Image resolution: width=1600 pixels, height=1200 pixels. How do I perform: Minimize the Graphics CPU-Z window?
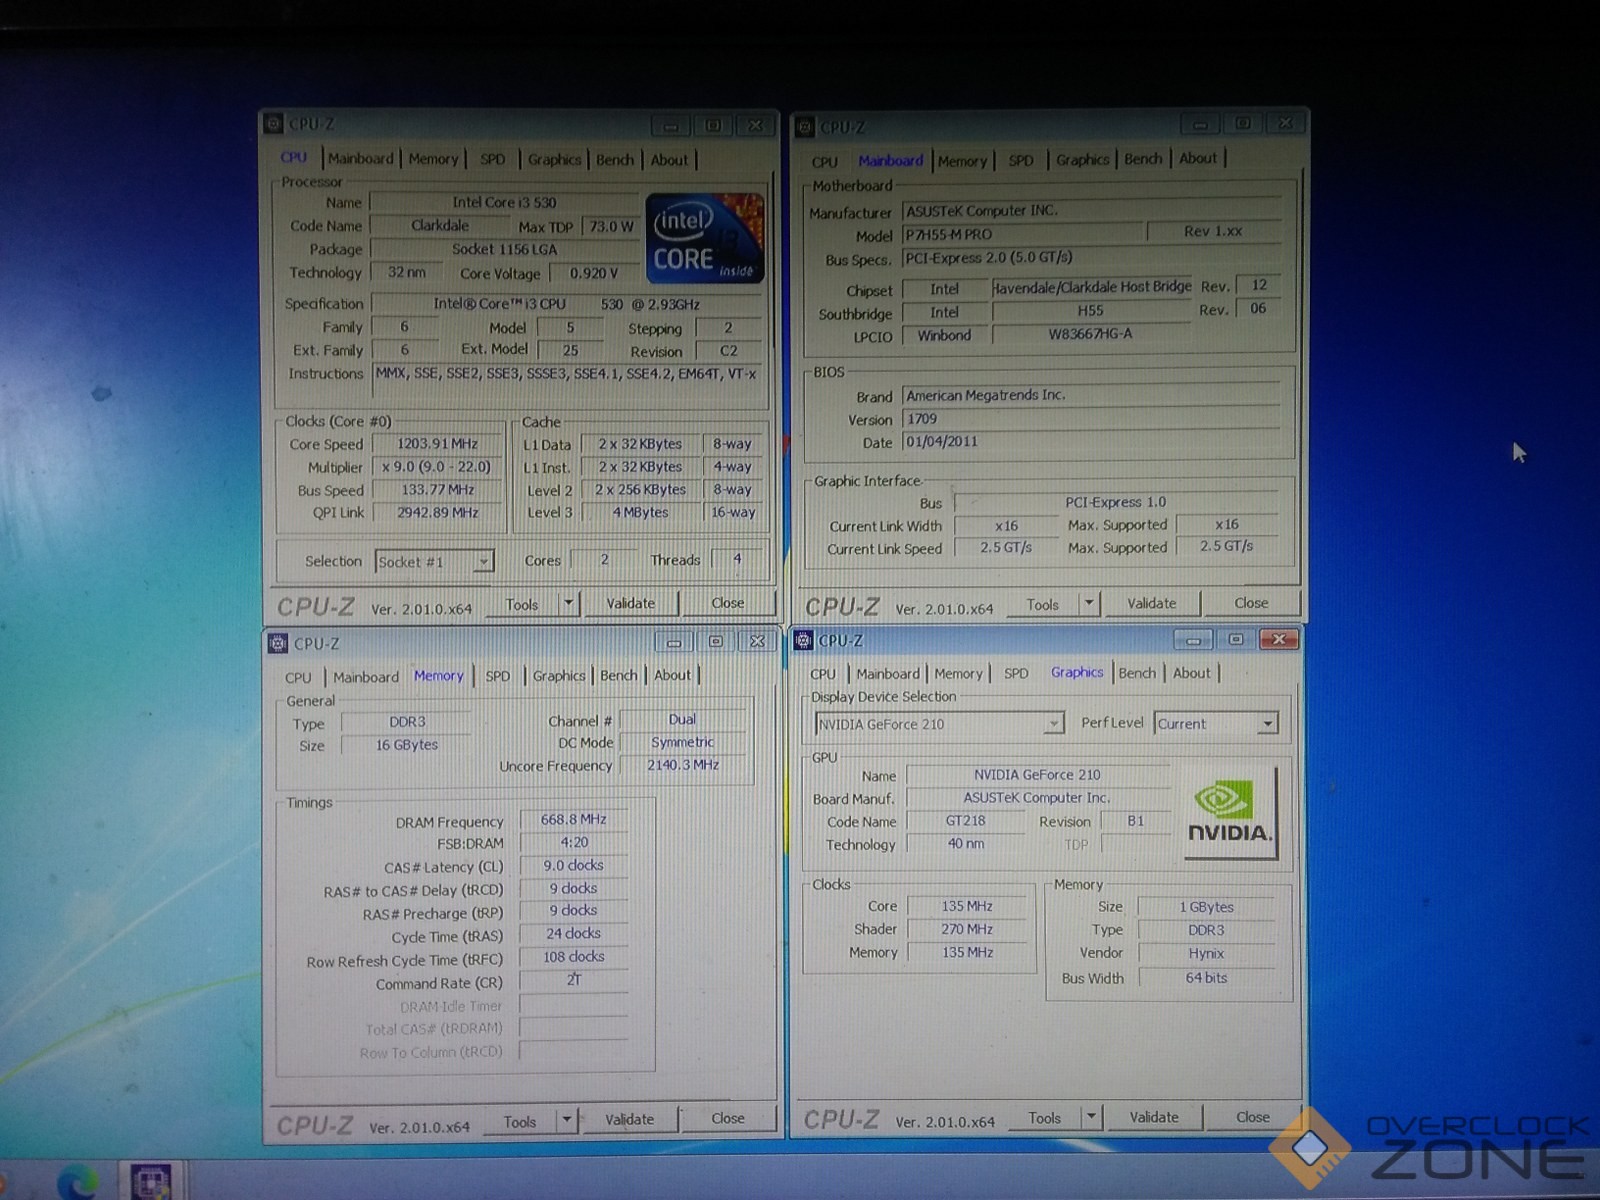[x=1193, y=639]
